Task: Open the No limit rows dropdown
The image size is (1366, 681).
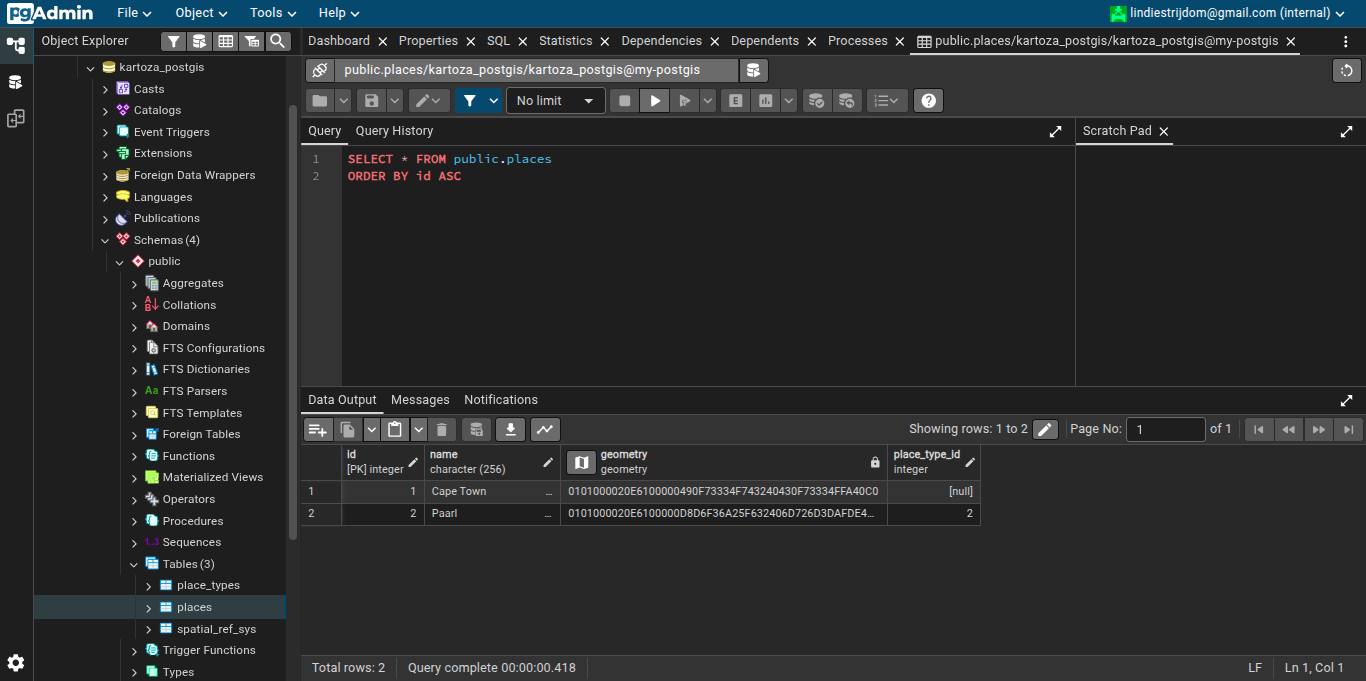Action: click(x=555, y=101)
